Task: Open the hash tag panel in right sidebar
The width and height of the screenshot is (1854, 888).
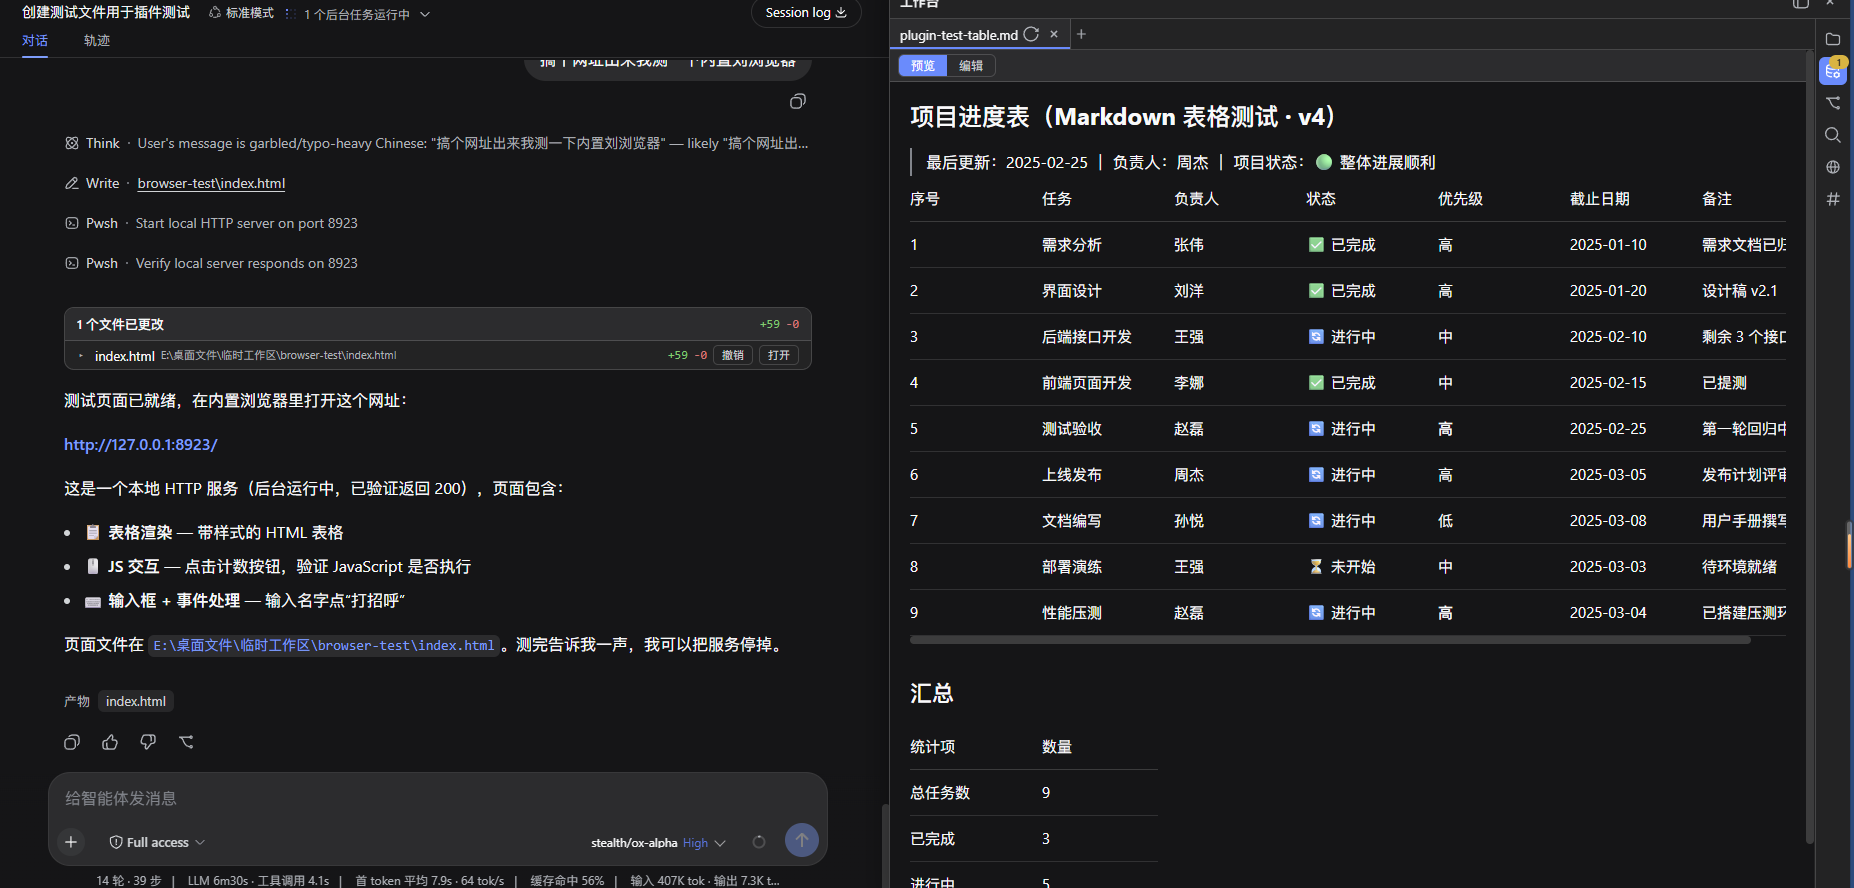Action: (x=1832, y=199)
